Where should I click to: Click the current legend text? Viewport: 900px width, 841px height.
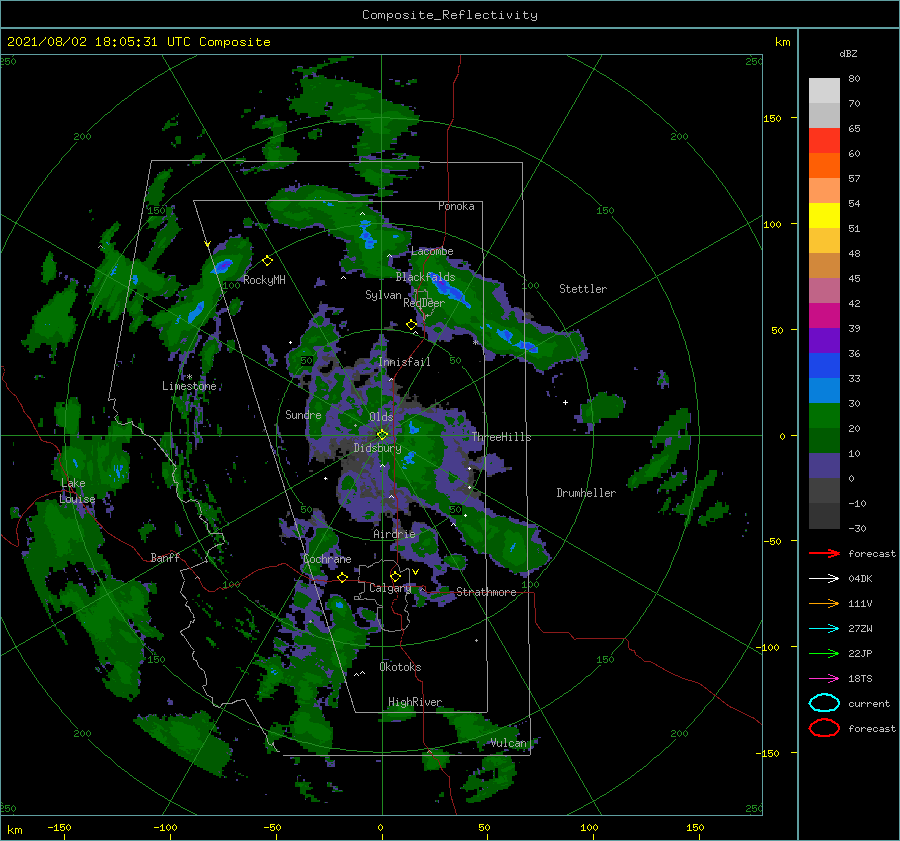point(869,703)
